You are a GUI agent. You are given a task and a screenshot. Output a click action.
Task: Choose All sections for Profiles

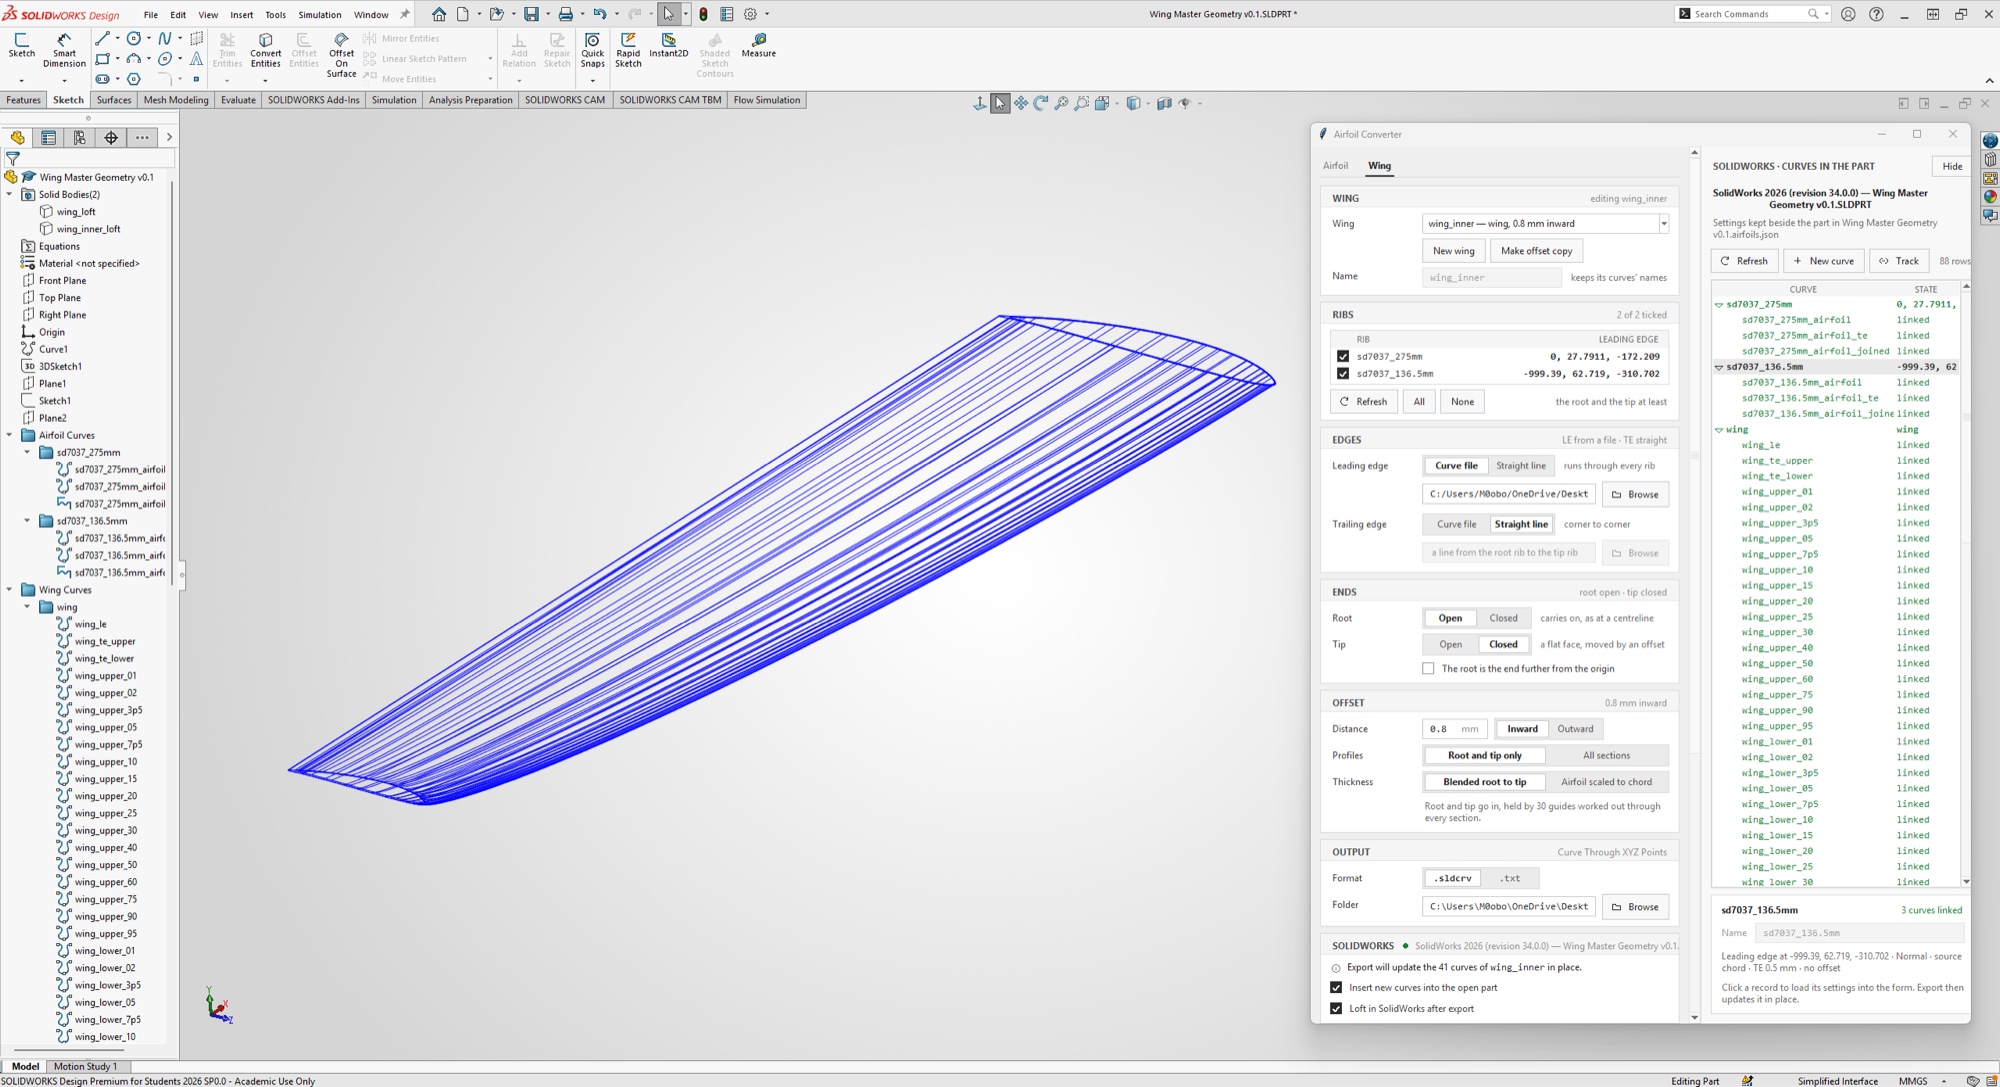pos(1606,756)
